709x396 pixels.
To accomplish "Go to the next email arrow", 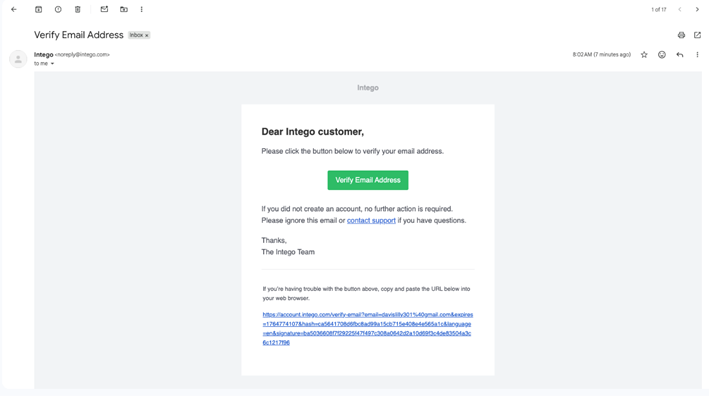I will tap(697, 9).
